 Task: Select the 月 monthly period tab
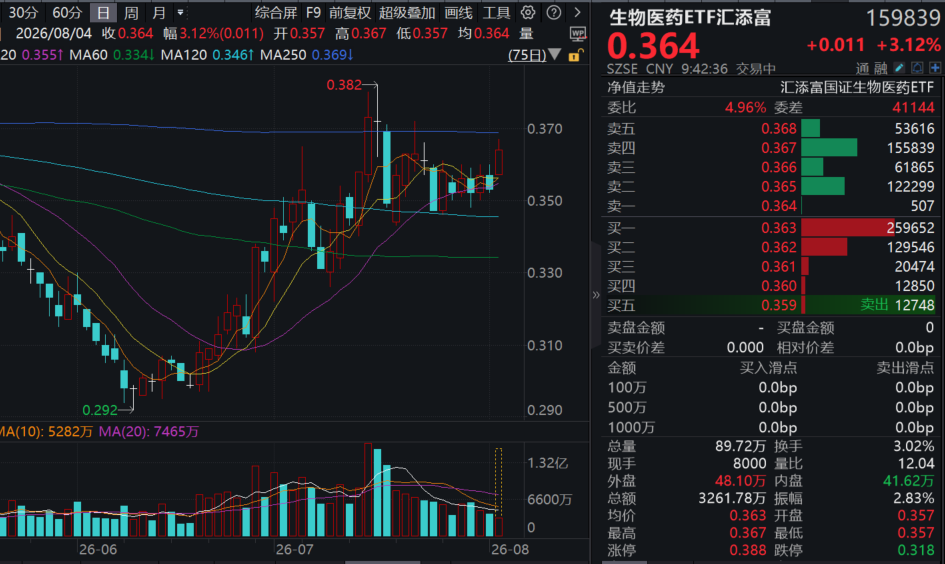click(159, 12)
